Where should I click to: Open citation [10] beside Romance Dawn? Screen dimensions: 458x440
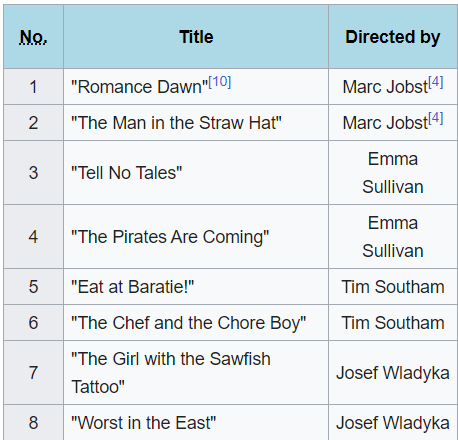coord(219,82)
